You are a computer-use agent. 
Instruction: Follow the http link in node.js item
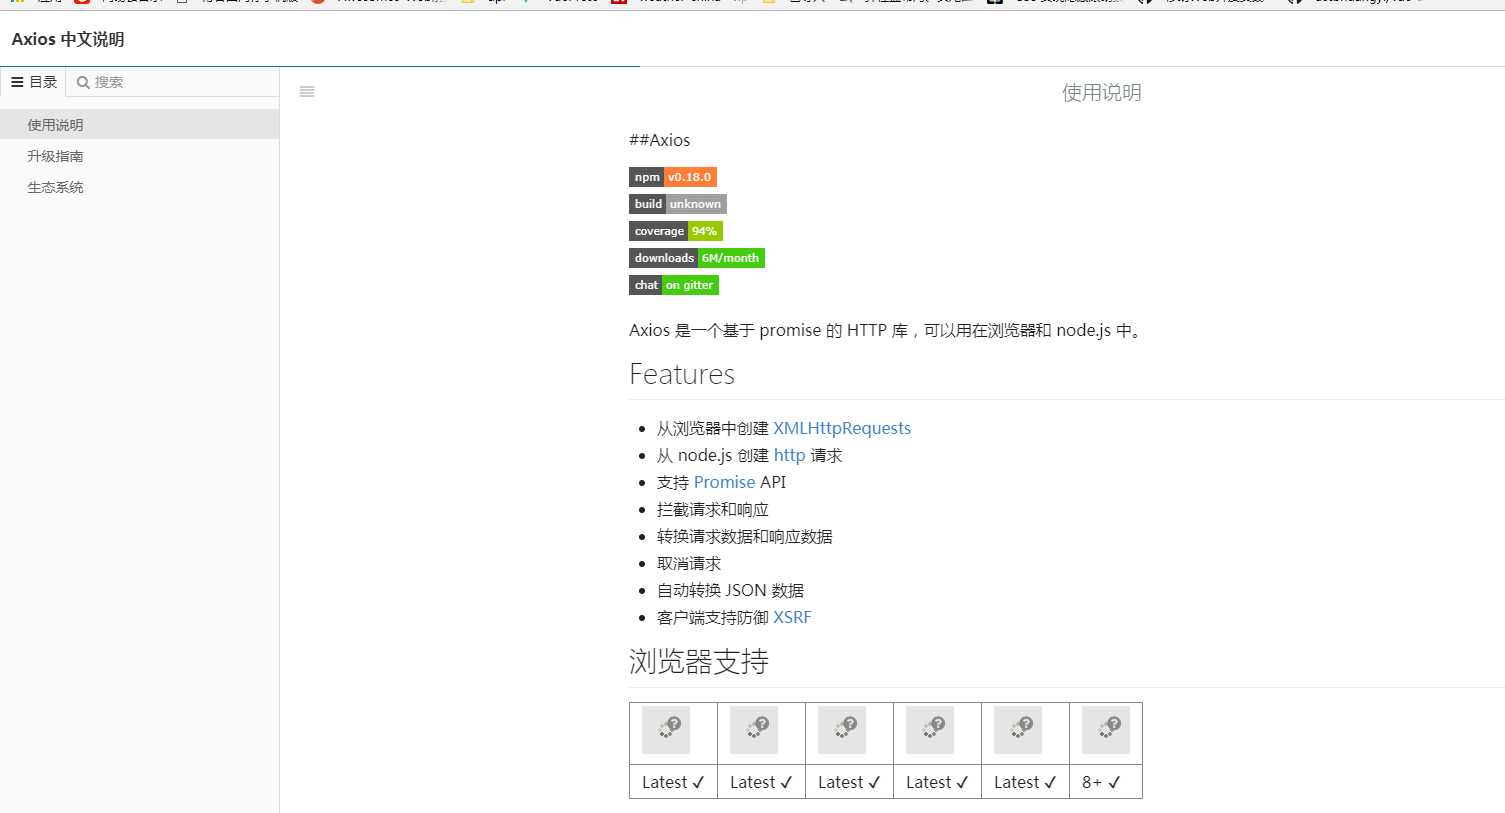tap(789, 455)
